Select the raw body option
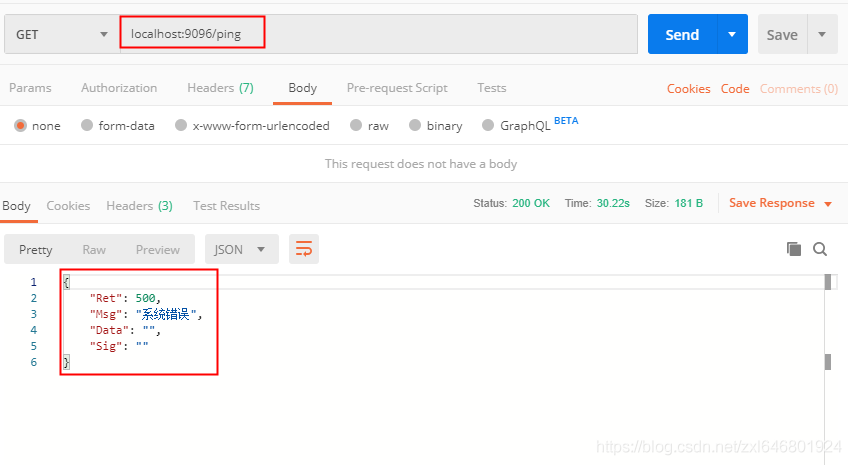The width and height of the screenshot is (851, 465). 355,126
